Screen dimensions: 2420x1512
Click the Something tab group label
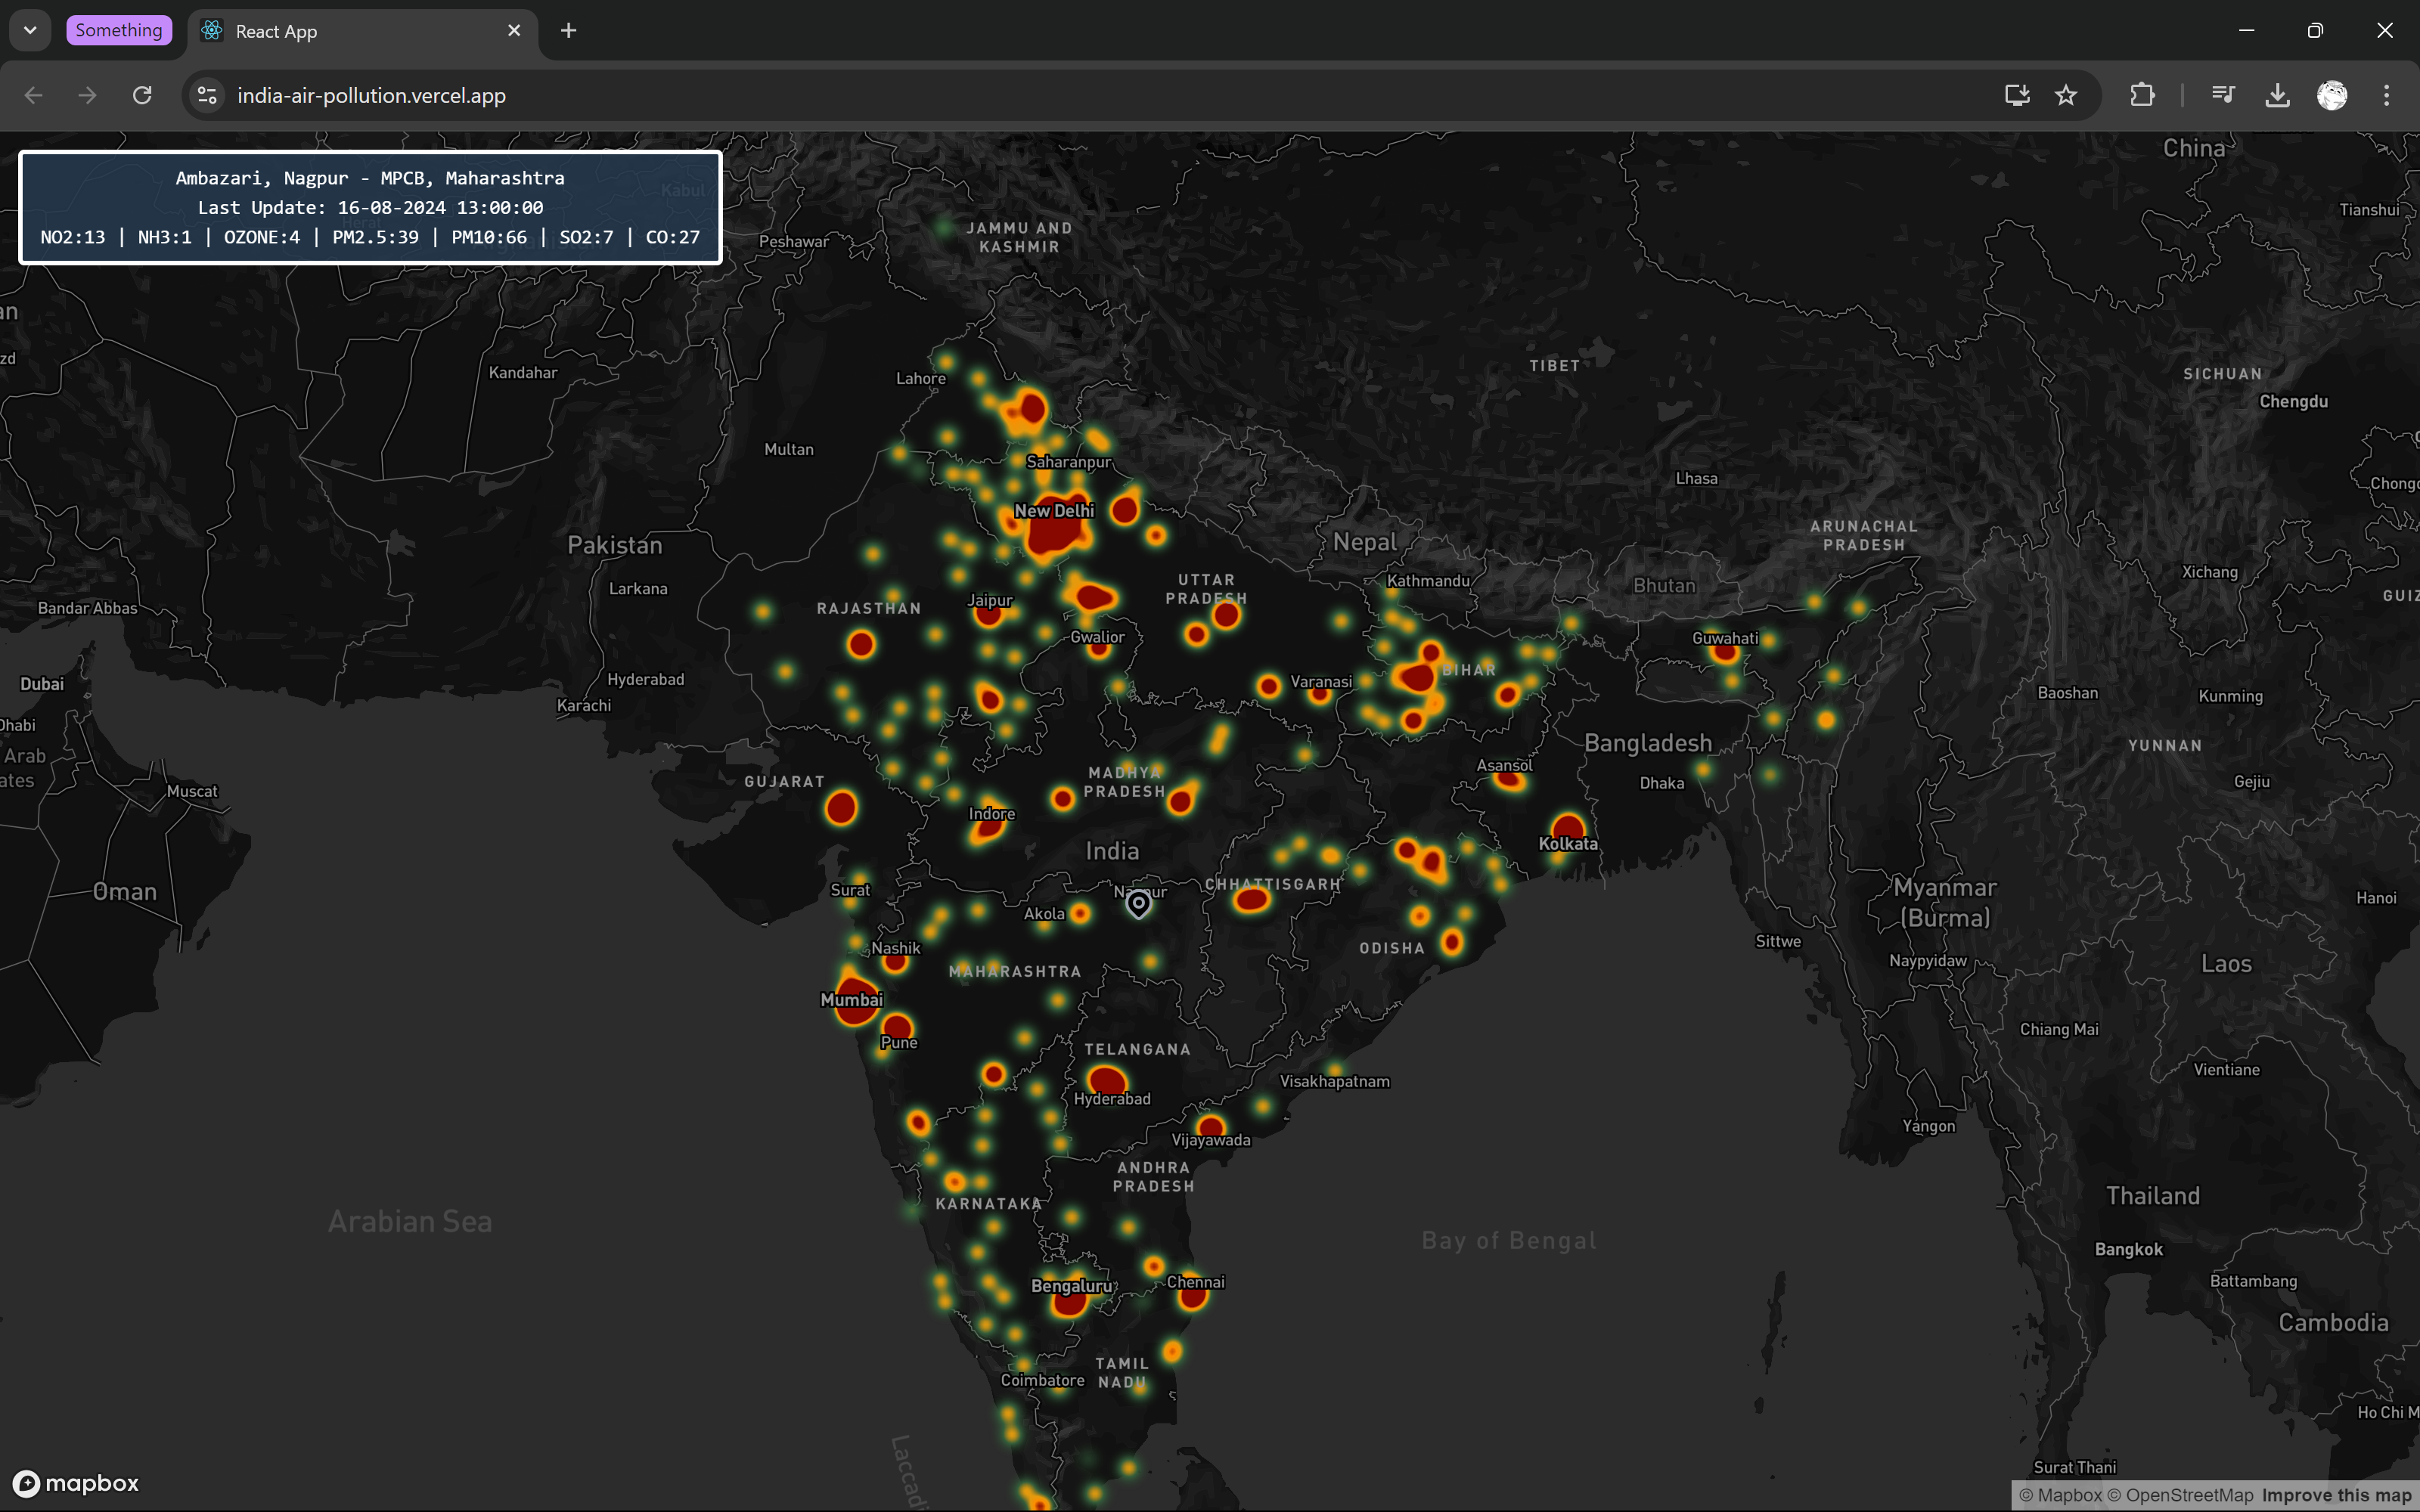(x=119, y=30)
